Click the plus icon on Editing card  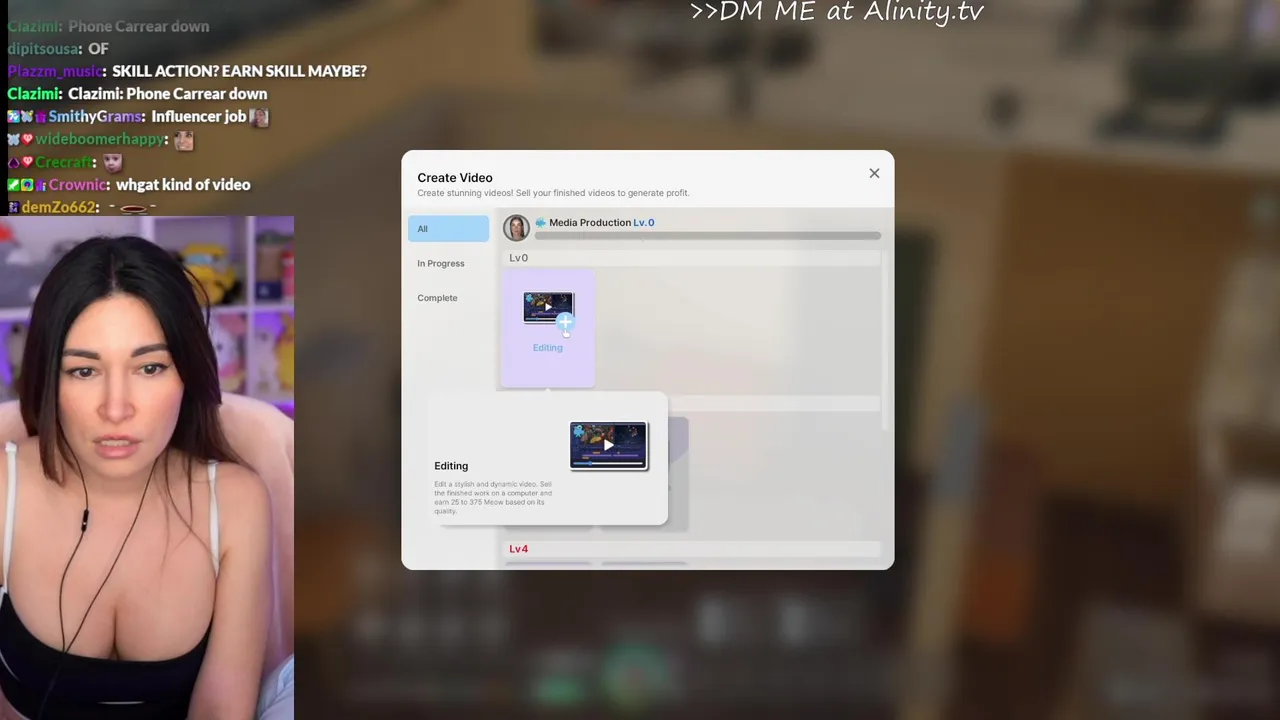pos(566,322)
